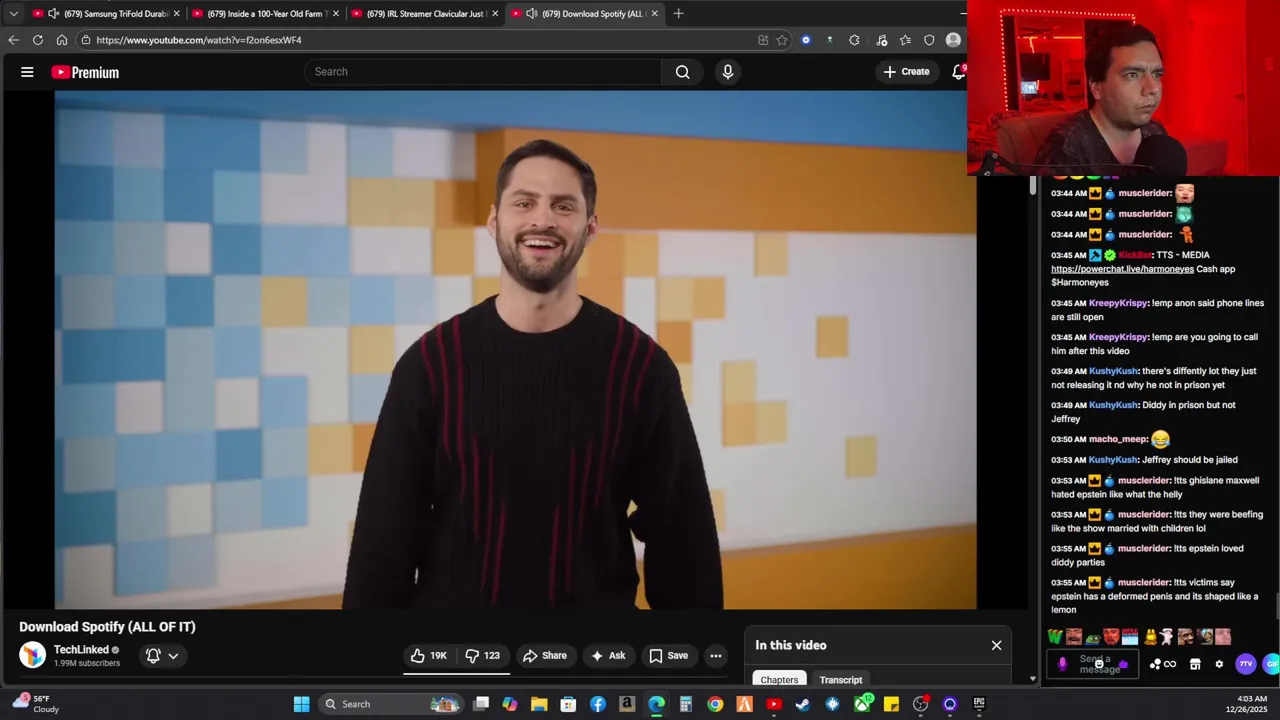Open the chat shop storefront icon
1280x720 pixels.
[x=1194, y=664]
